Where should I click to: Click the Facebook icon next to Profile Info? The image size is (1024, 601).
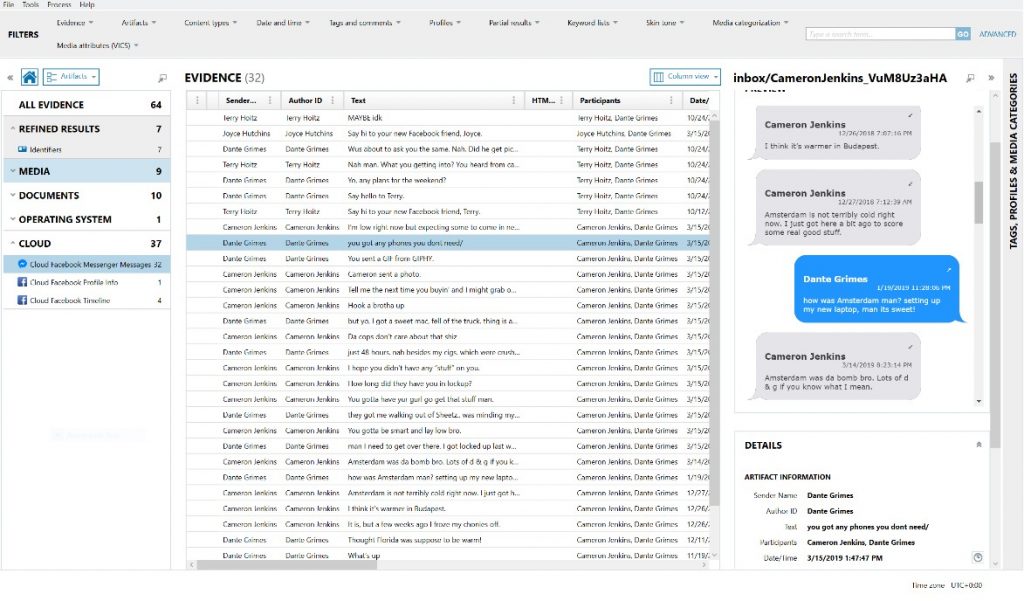(x=22, y=282)
